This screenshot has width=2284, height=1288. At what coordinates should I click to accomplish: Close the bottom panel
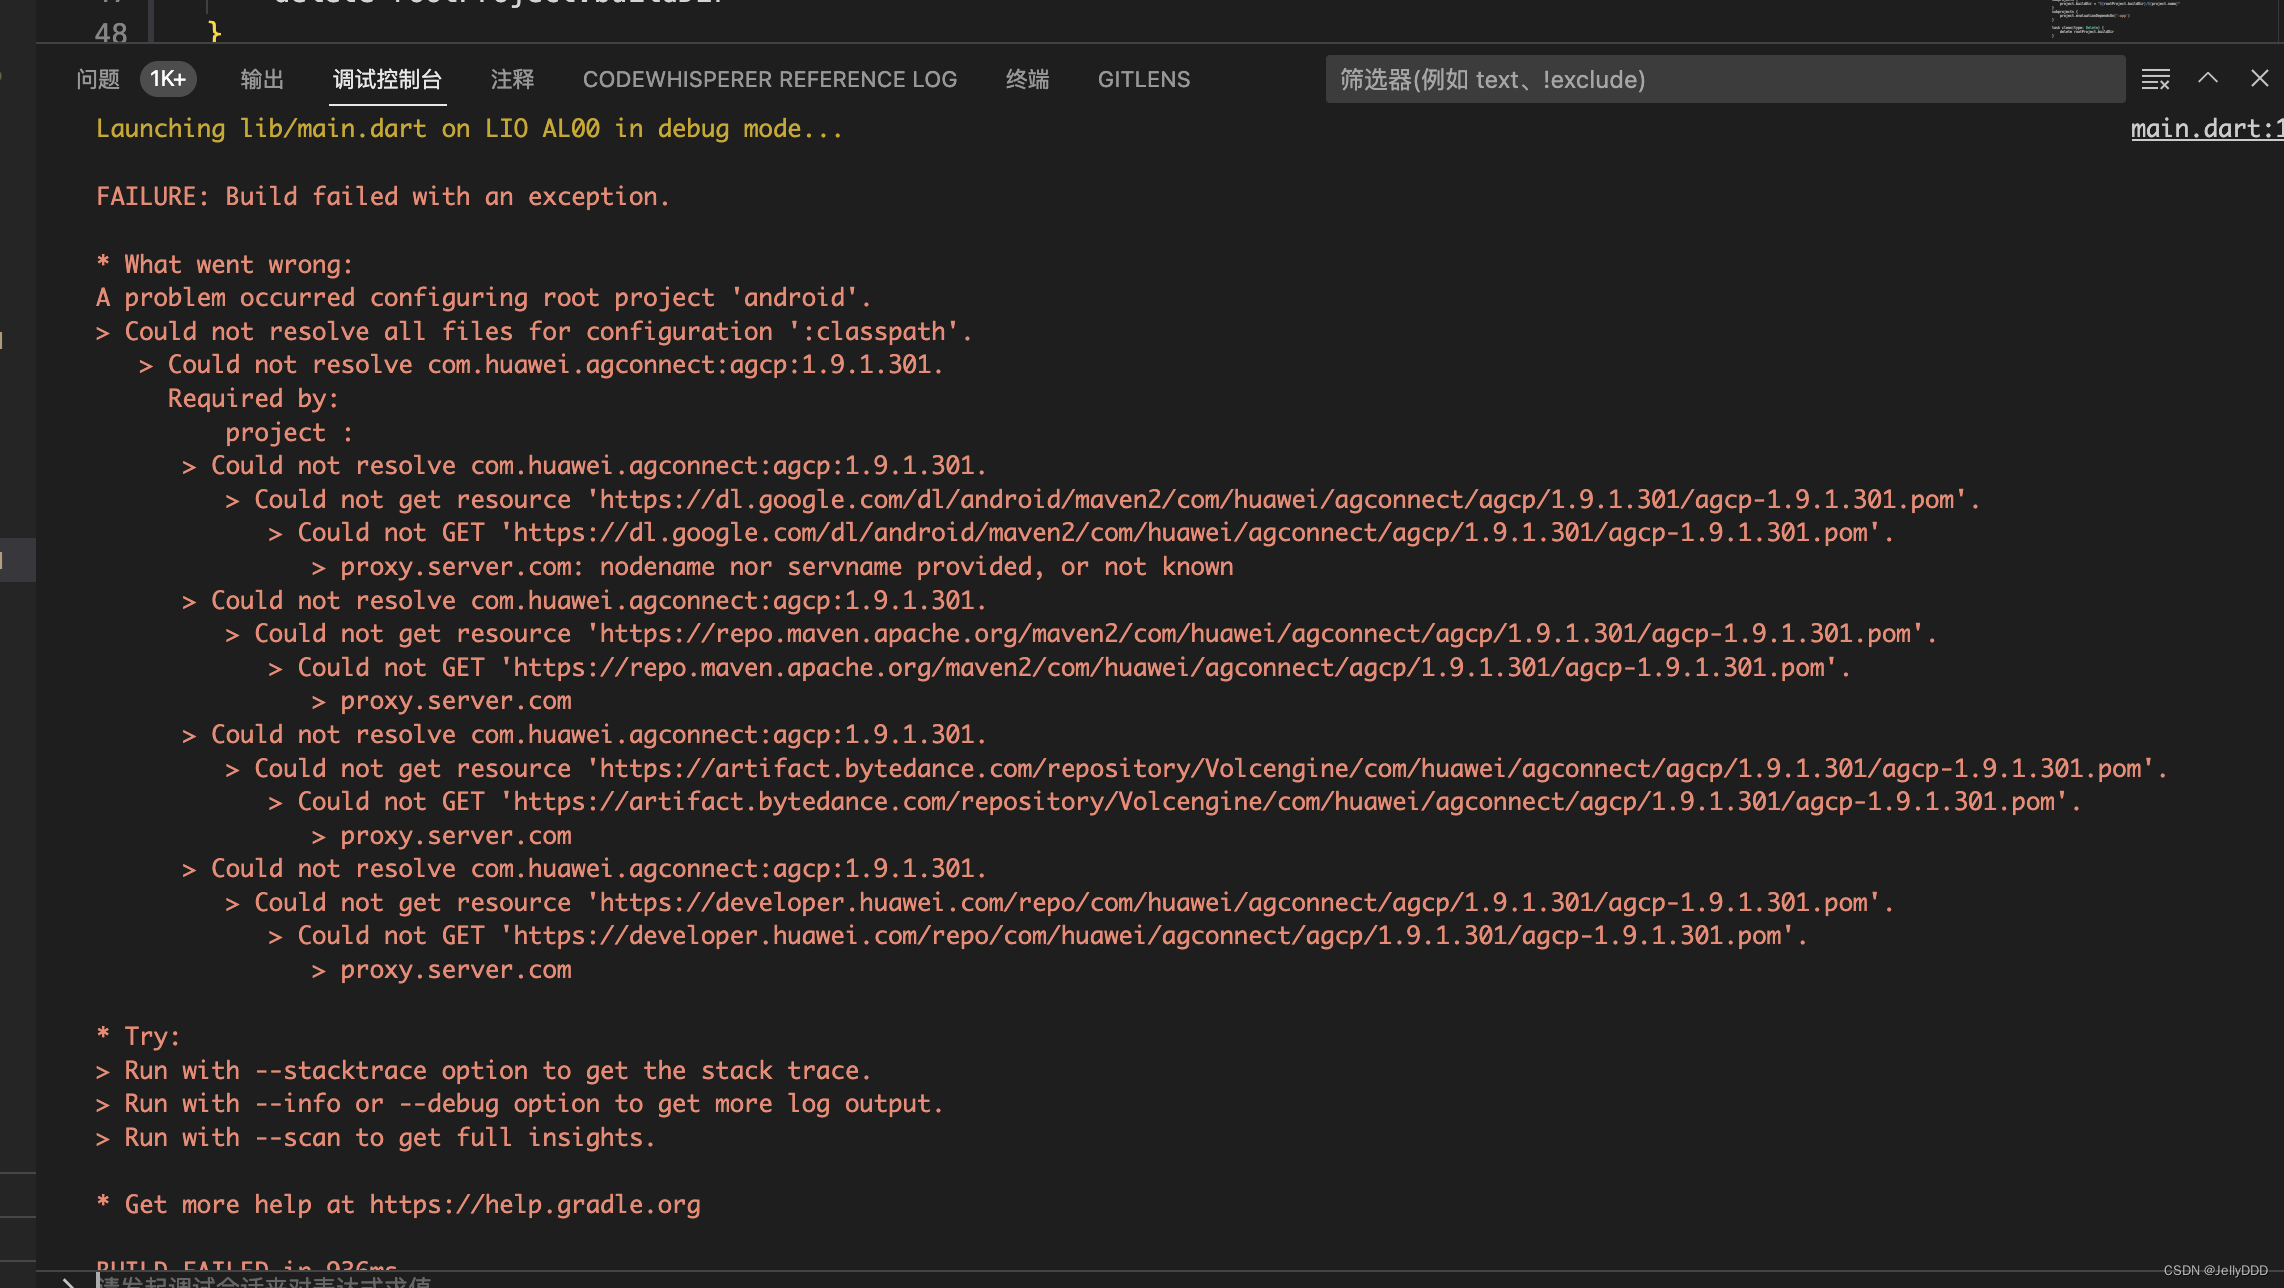tap(2259, 79)
